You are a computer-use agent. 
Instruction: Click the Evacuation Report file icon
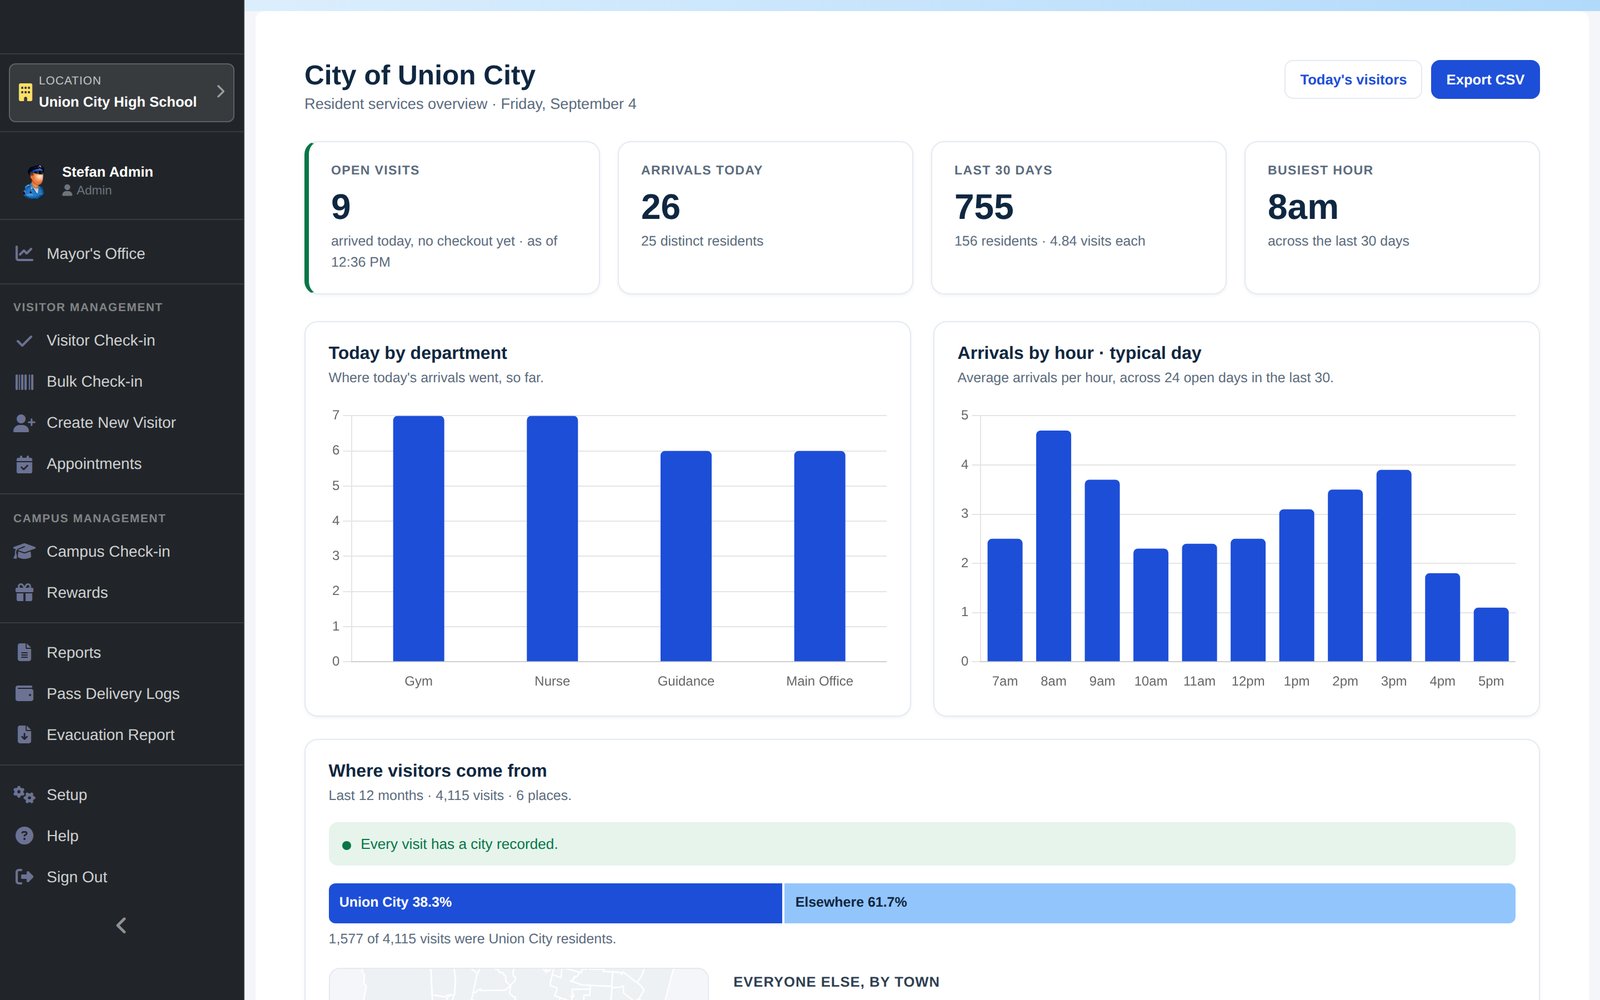coord(24,735)
